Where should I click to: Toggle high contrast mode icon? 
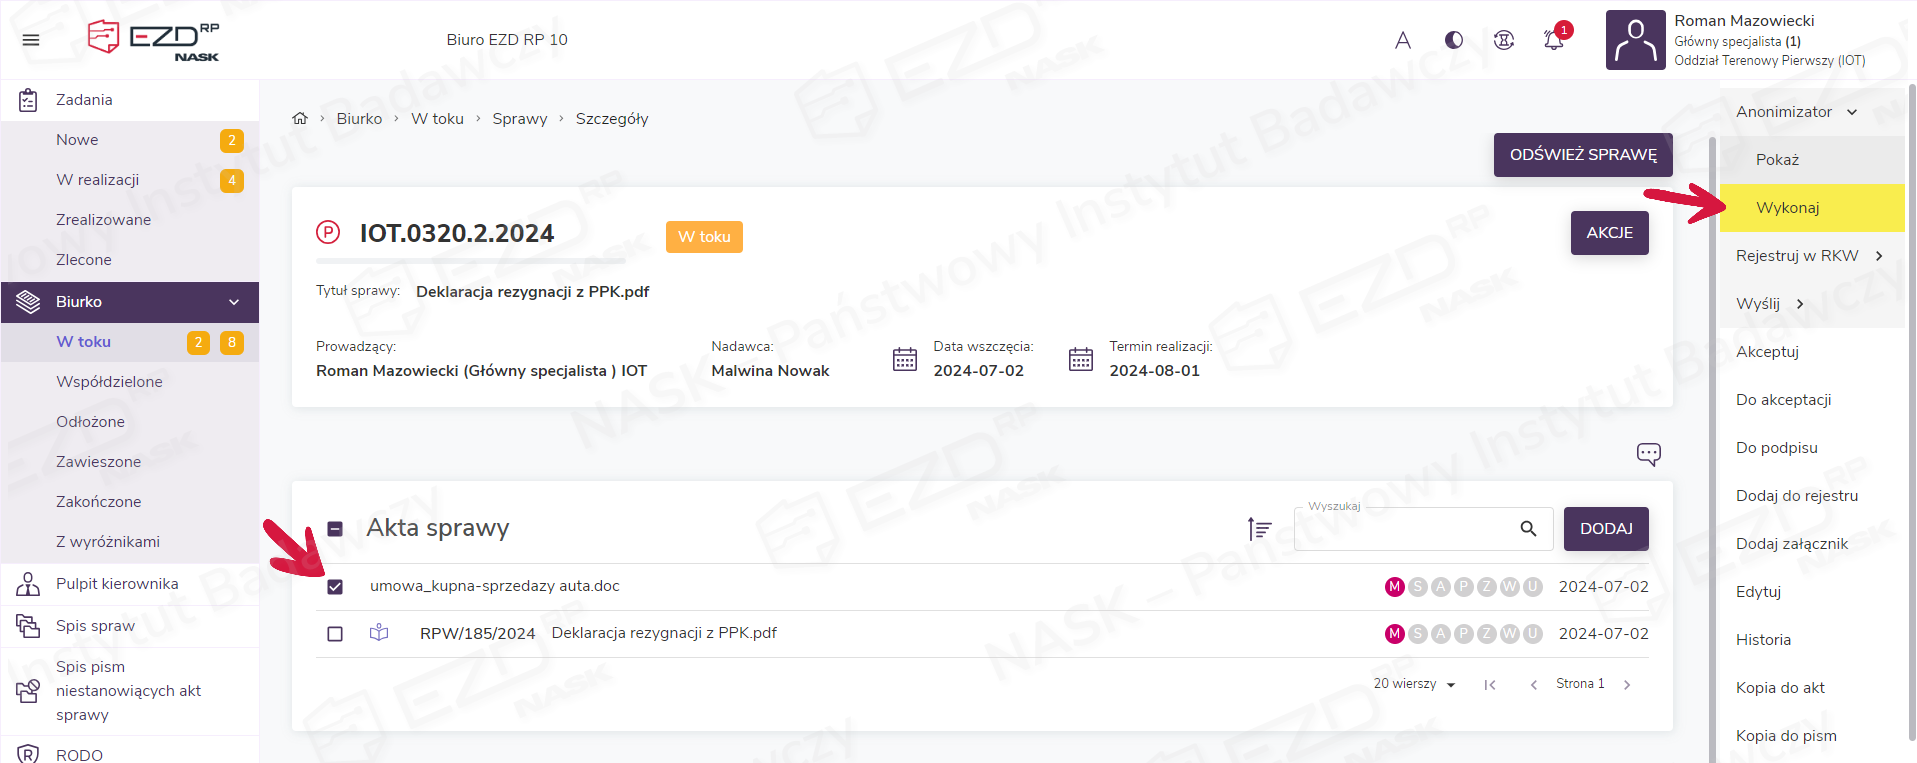pyautogui.click(x=1454, y=40)
